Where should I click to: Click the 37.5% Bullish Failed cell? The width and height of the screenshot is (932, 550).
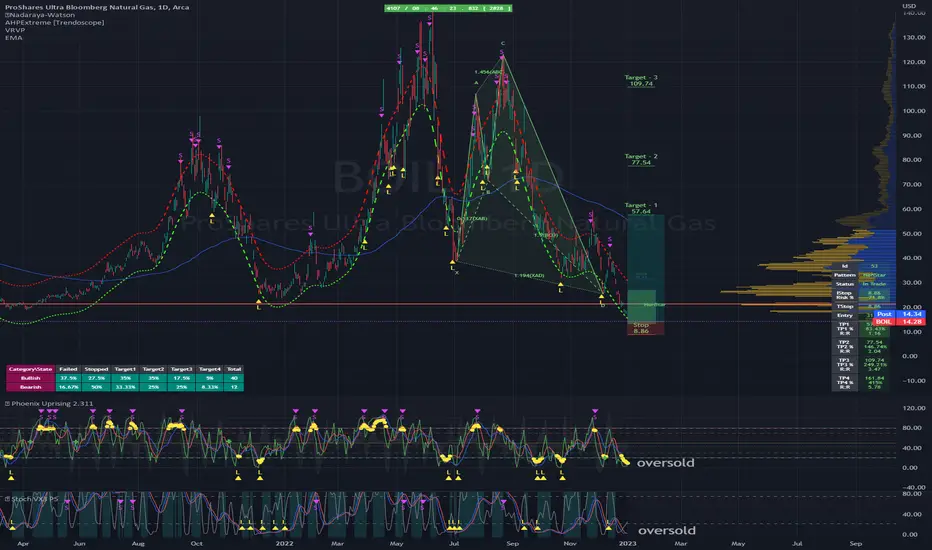68,378
